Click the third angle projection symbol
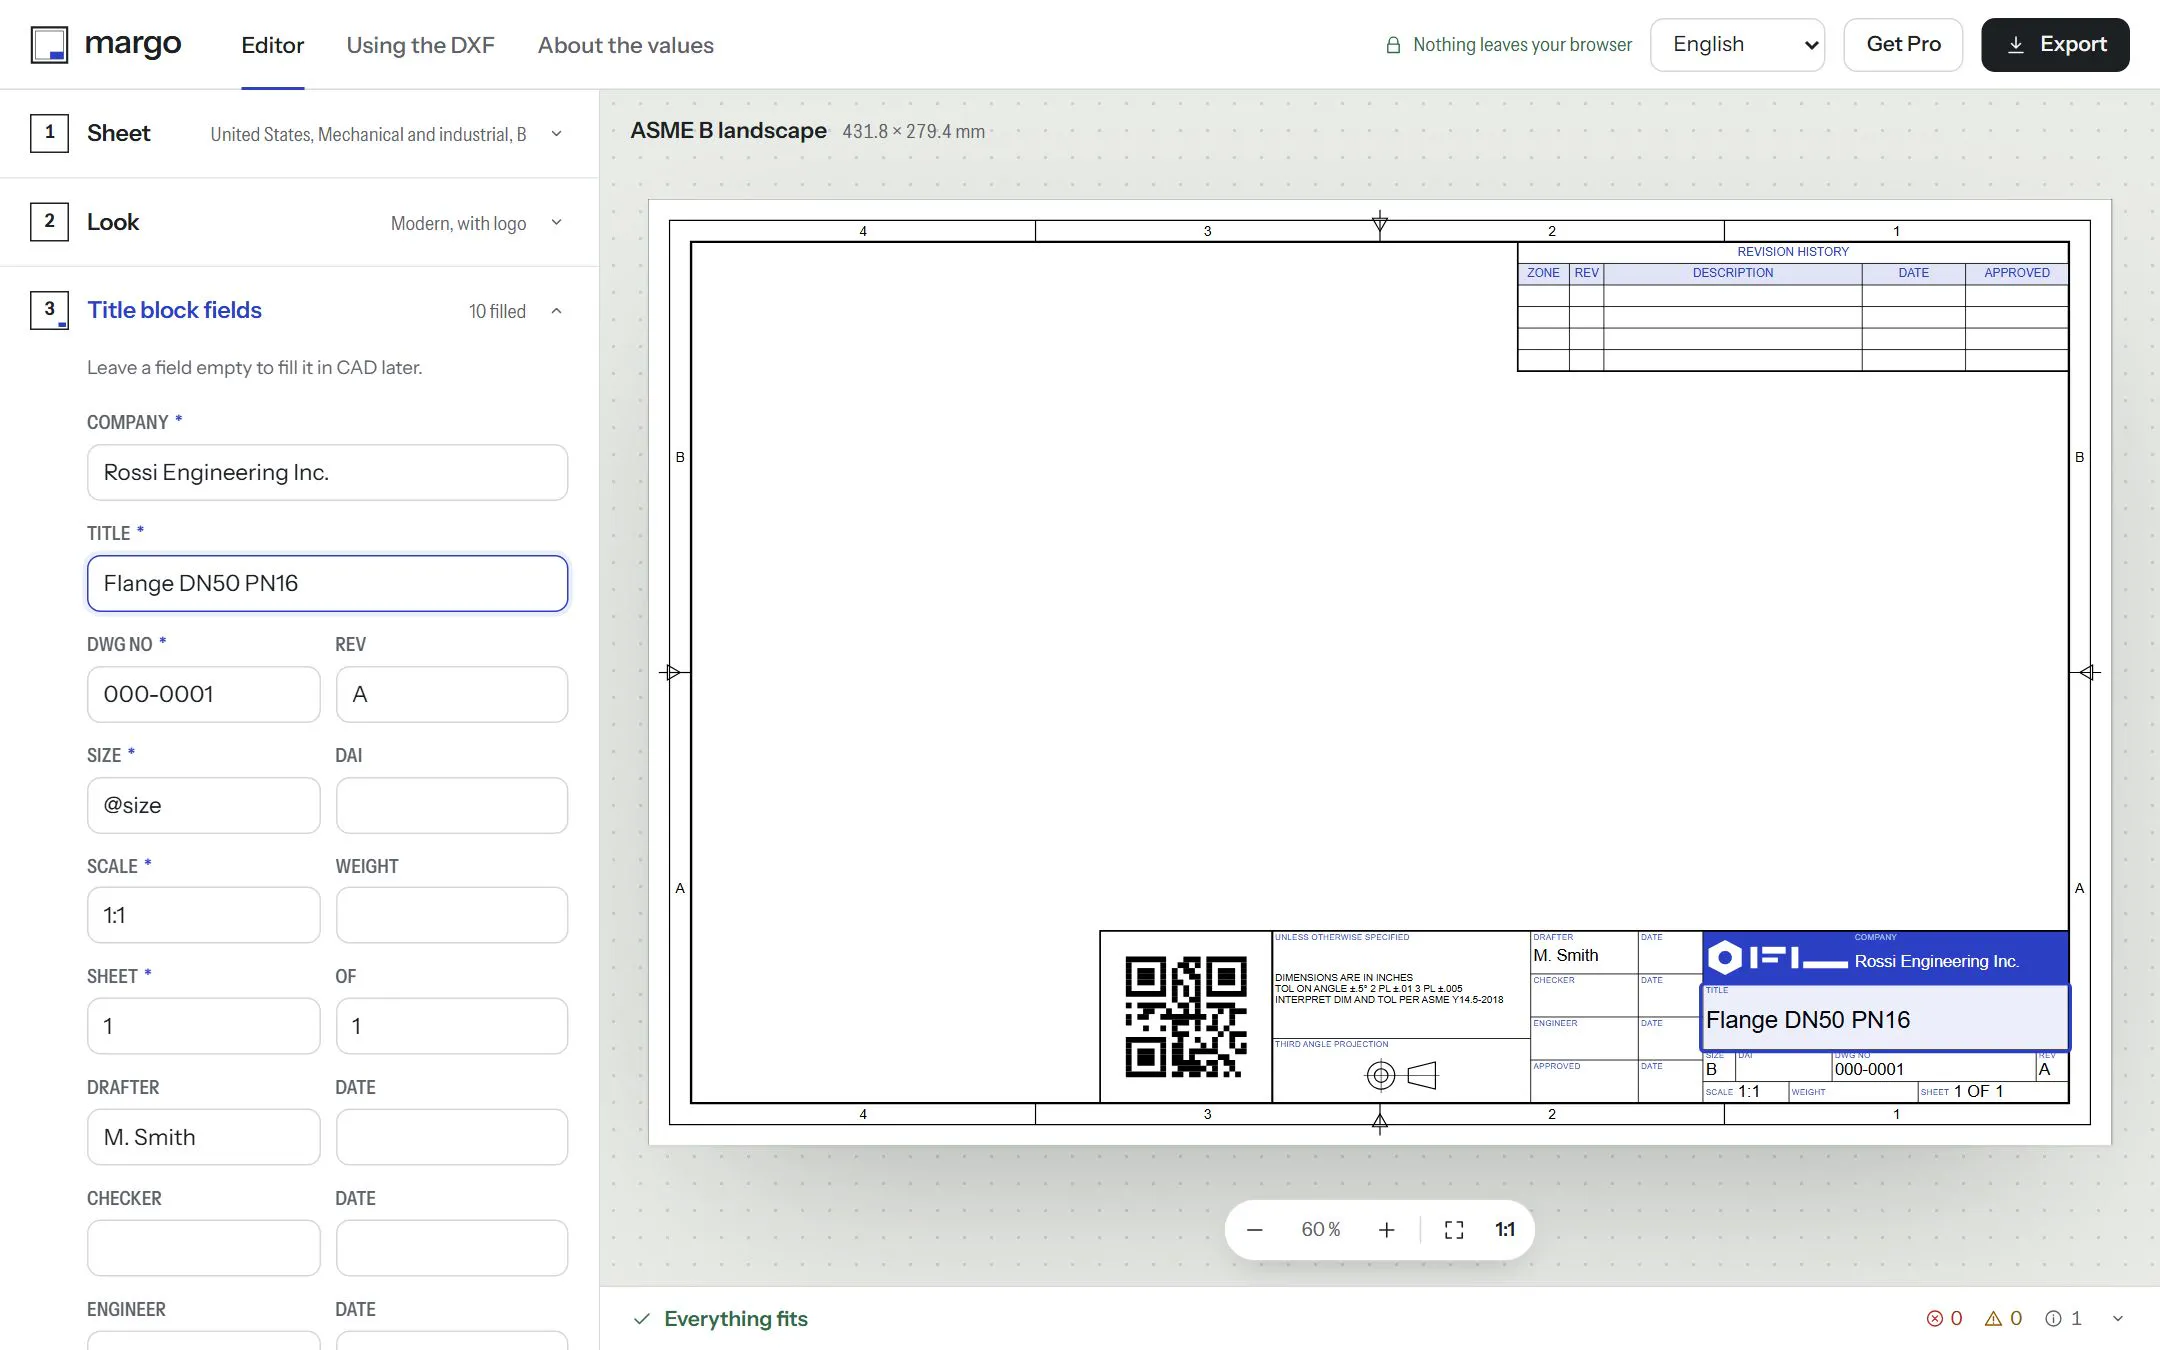 click(1401, 1075)
